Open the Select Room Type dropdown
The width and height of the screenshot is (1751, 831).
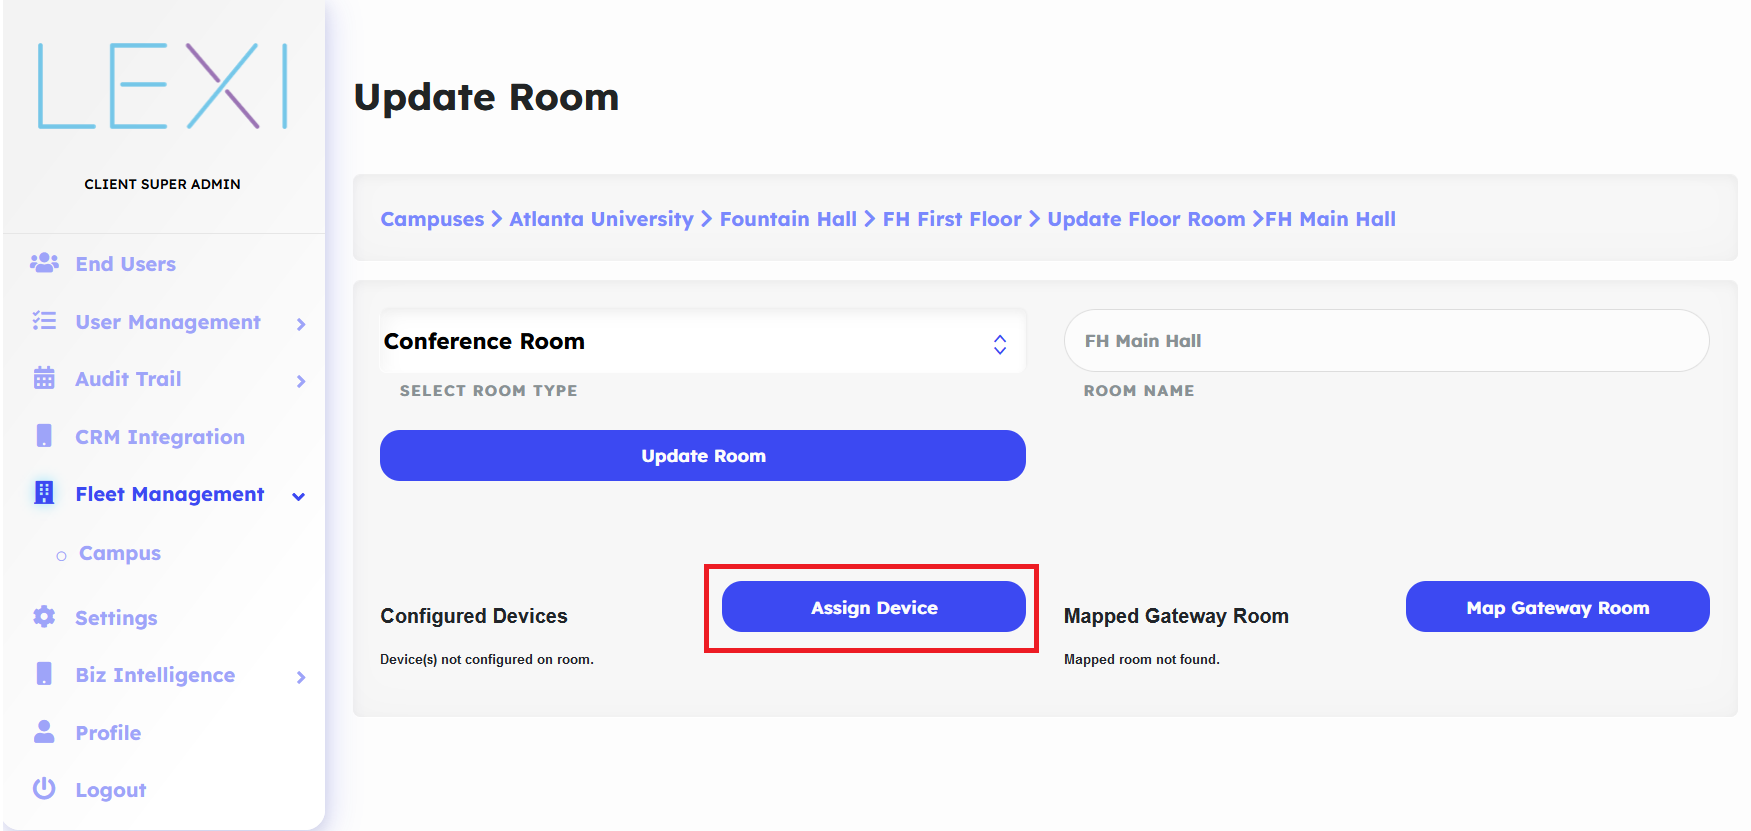[702, 342]
